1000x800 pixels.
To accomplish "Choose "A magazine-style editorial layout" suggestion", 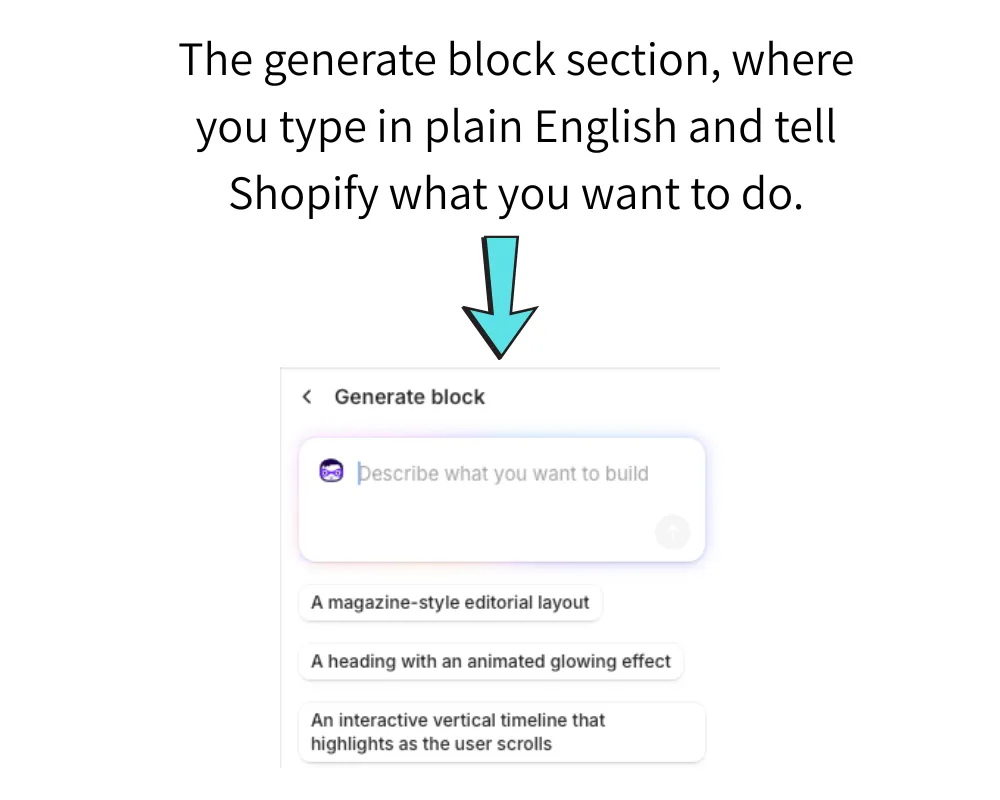I will (x=450, y=603).
